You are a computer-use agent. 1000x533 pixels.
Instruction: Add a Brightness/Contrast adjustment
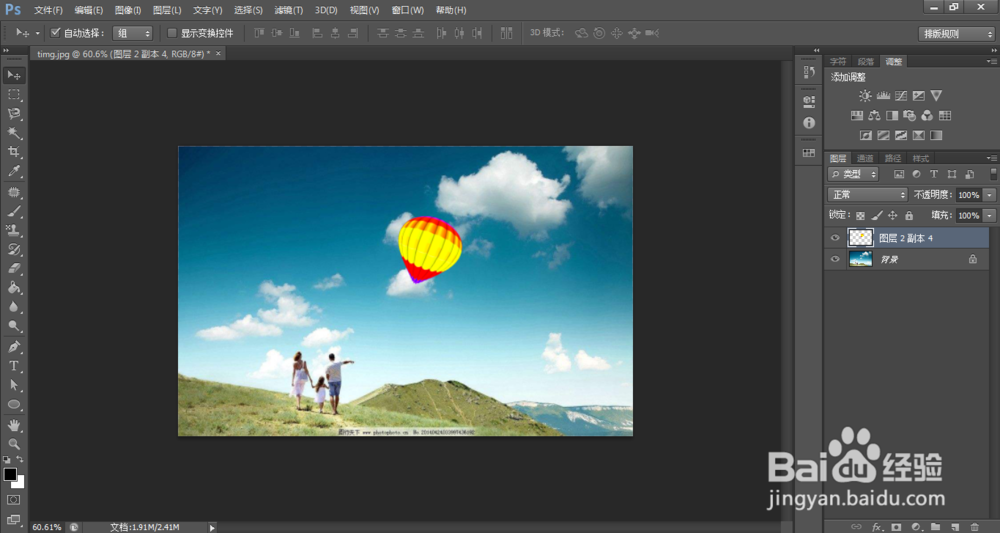point(865,96)
